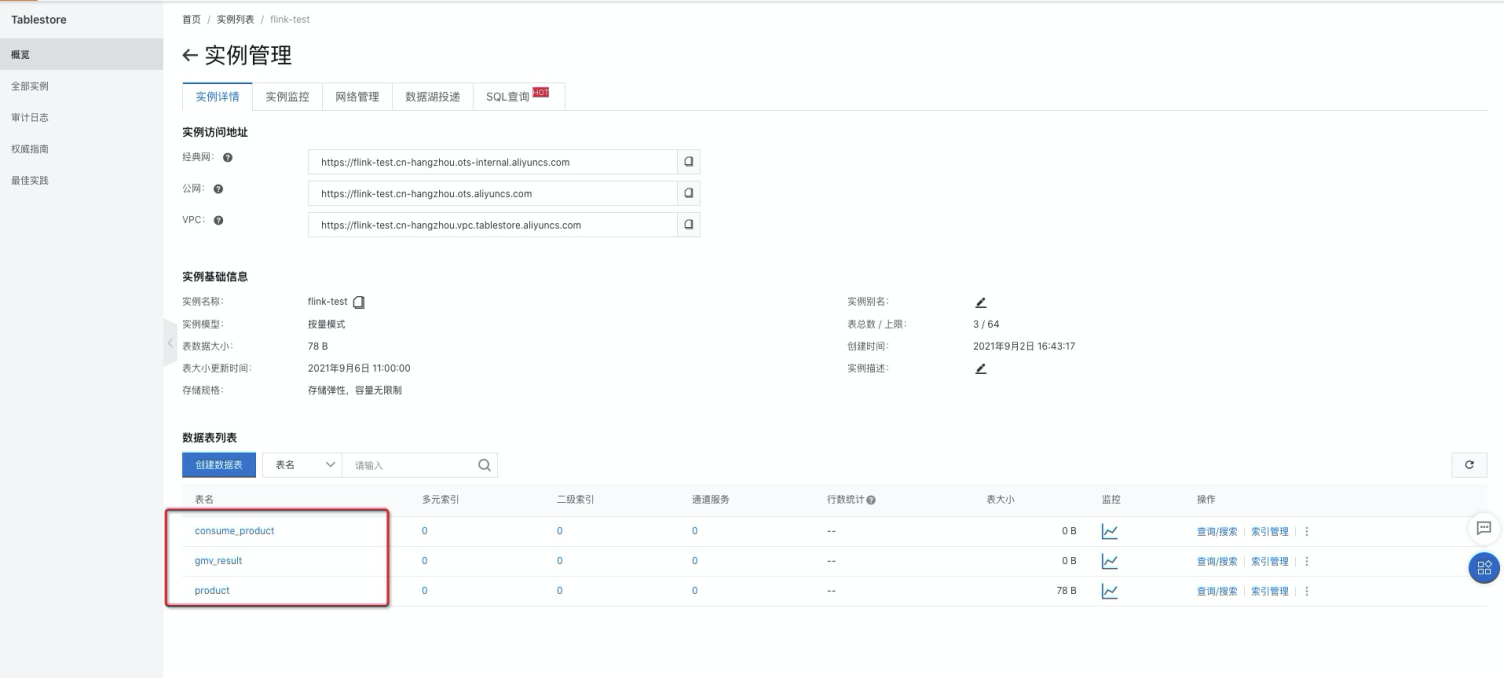This screenshot has height=678, width=1504.
Task: Open the product table link
Action: click(212, 591)
